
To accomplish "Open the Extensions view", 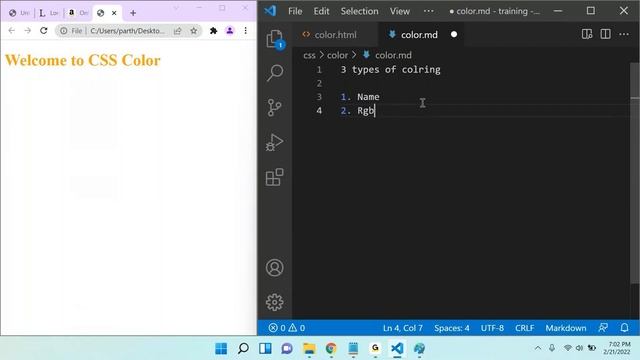I will pos(274,177).
